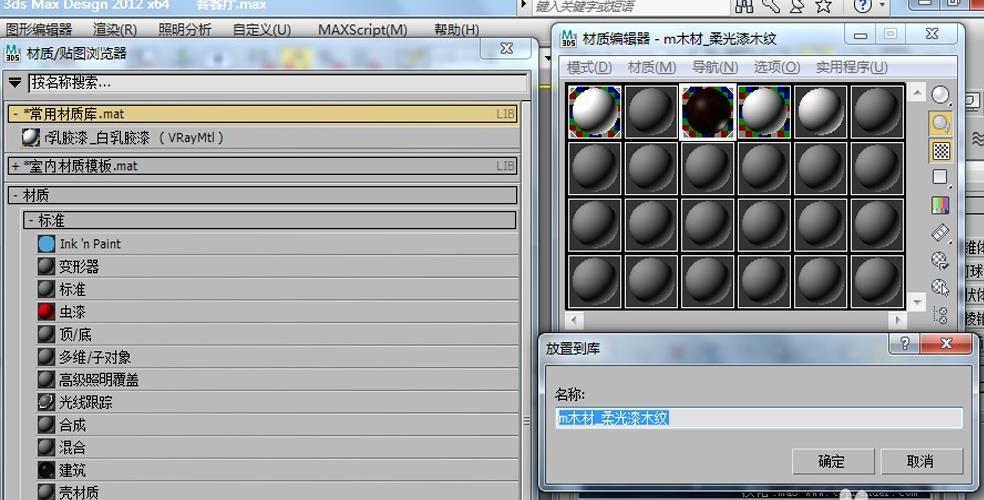Click the ? help button in 放置到库 dialog
The height and width of the screenshot is (500, 984).
click(904, 343)
